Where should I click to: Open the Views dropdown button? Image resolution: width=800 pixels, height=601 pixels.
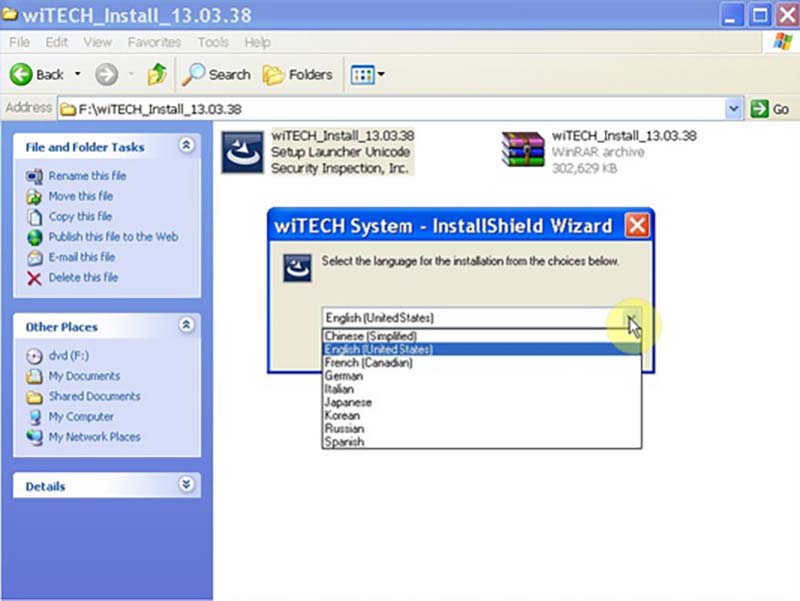point(367,75)
